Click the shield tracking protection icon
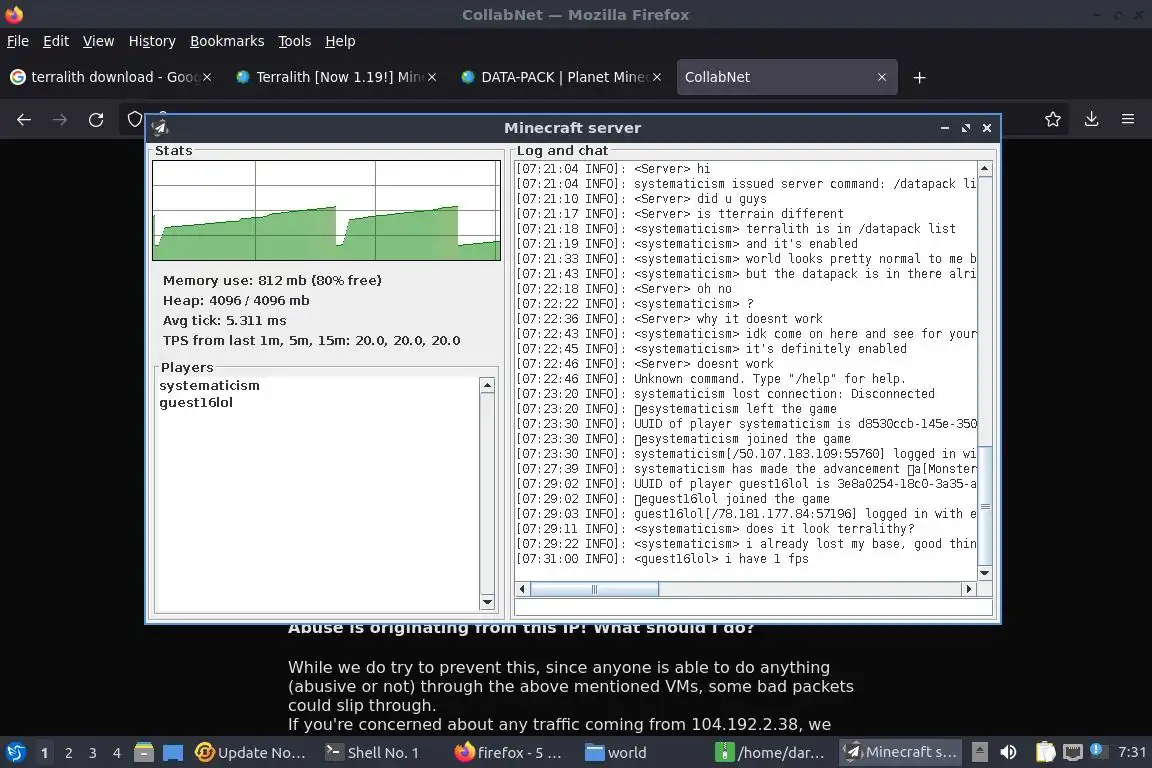 point(134,119)
